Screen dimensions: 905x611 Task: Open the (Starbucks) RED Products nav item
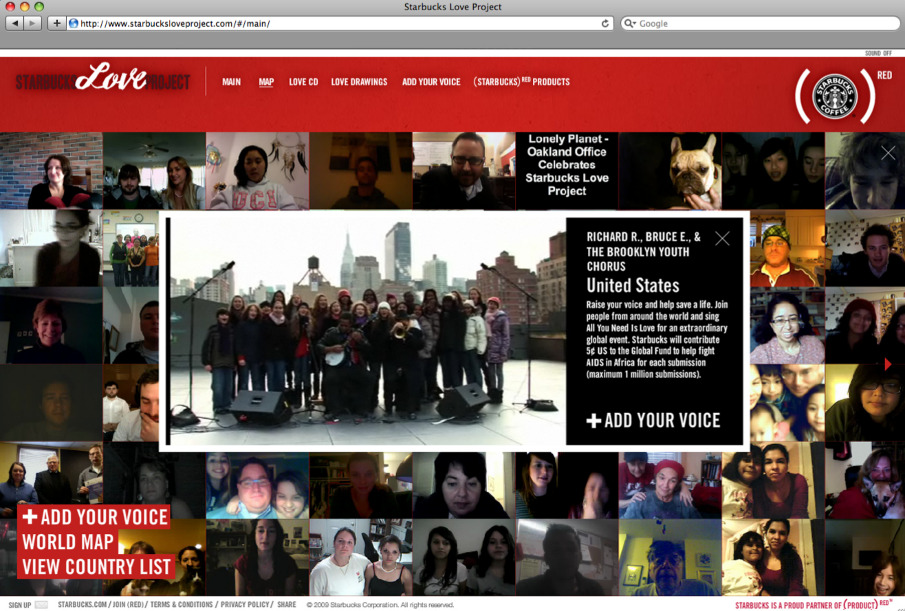(x=522, y=82)
